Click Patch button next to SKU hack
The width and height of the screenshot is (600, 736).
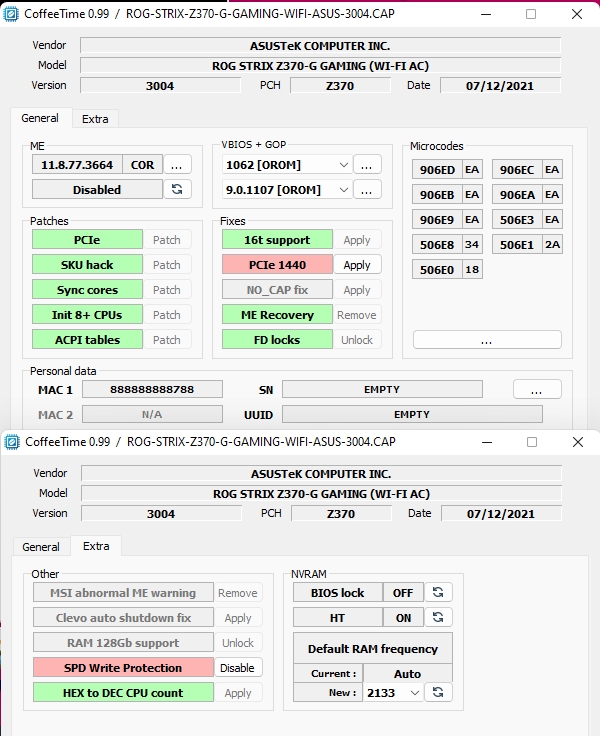pos(167,265)
